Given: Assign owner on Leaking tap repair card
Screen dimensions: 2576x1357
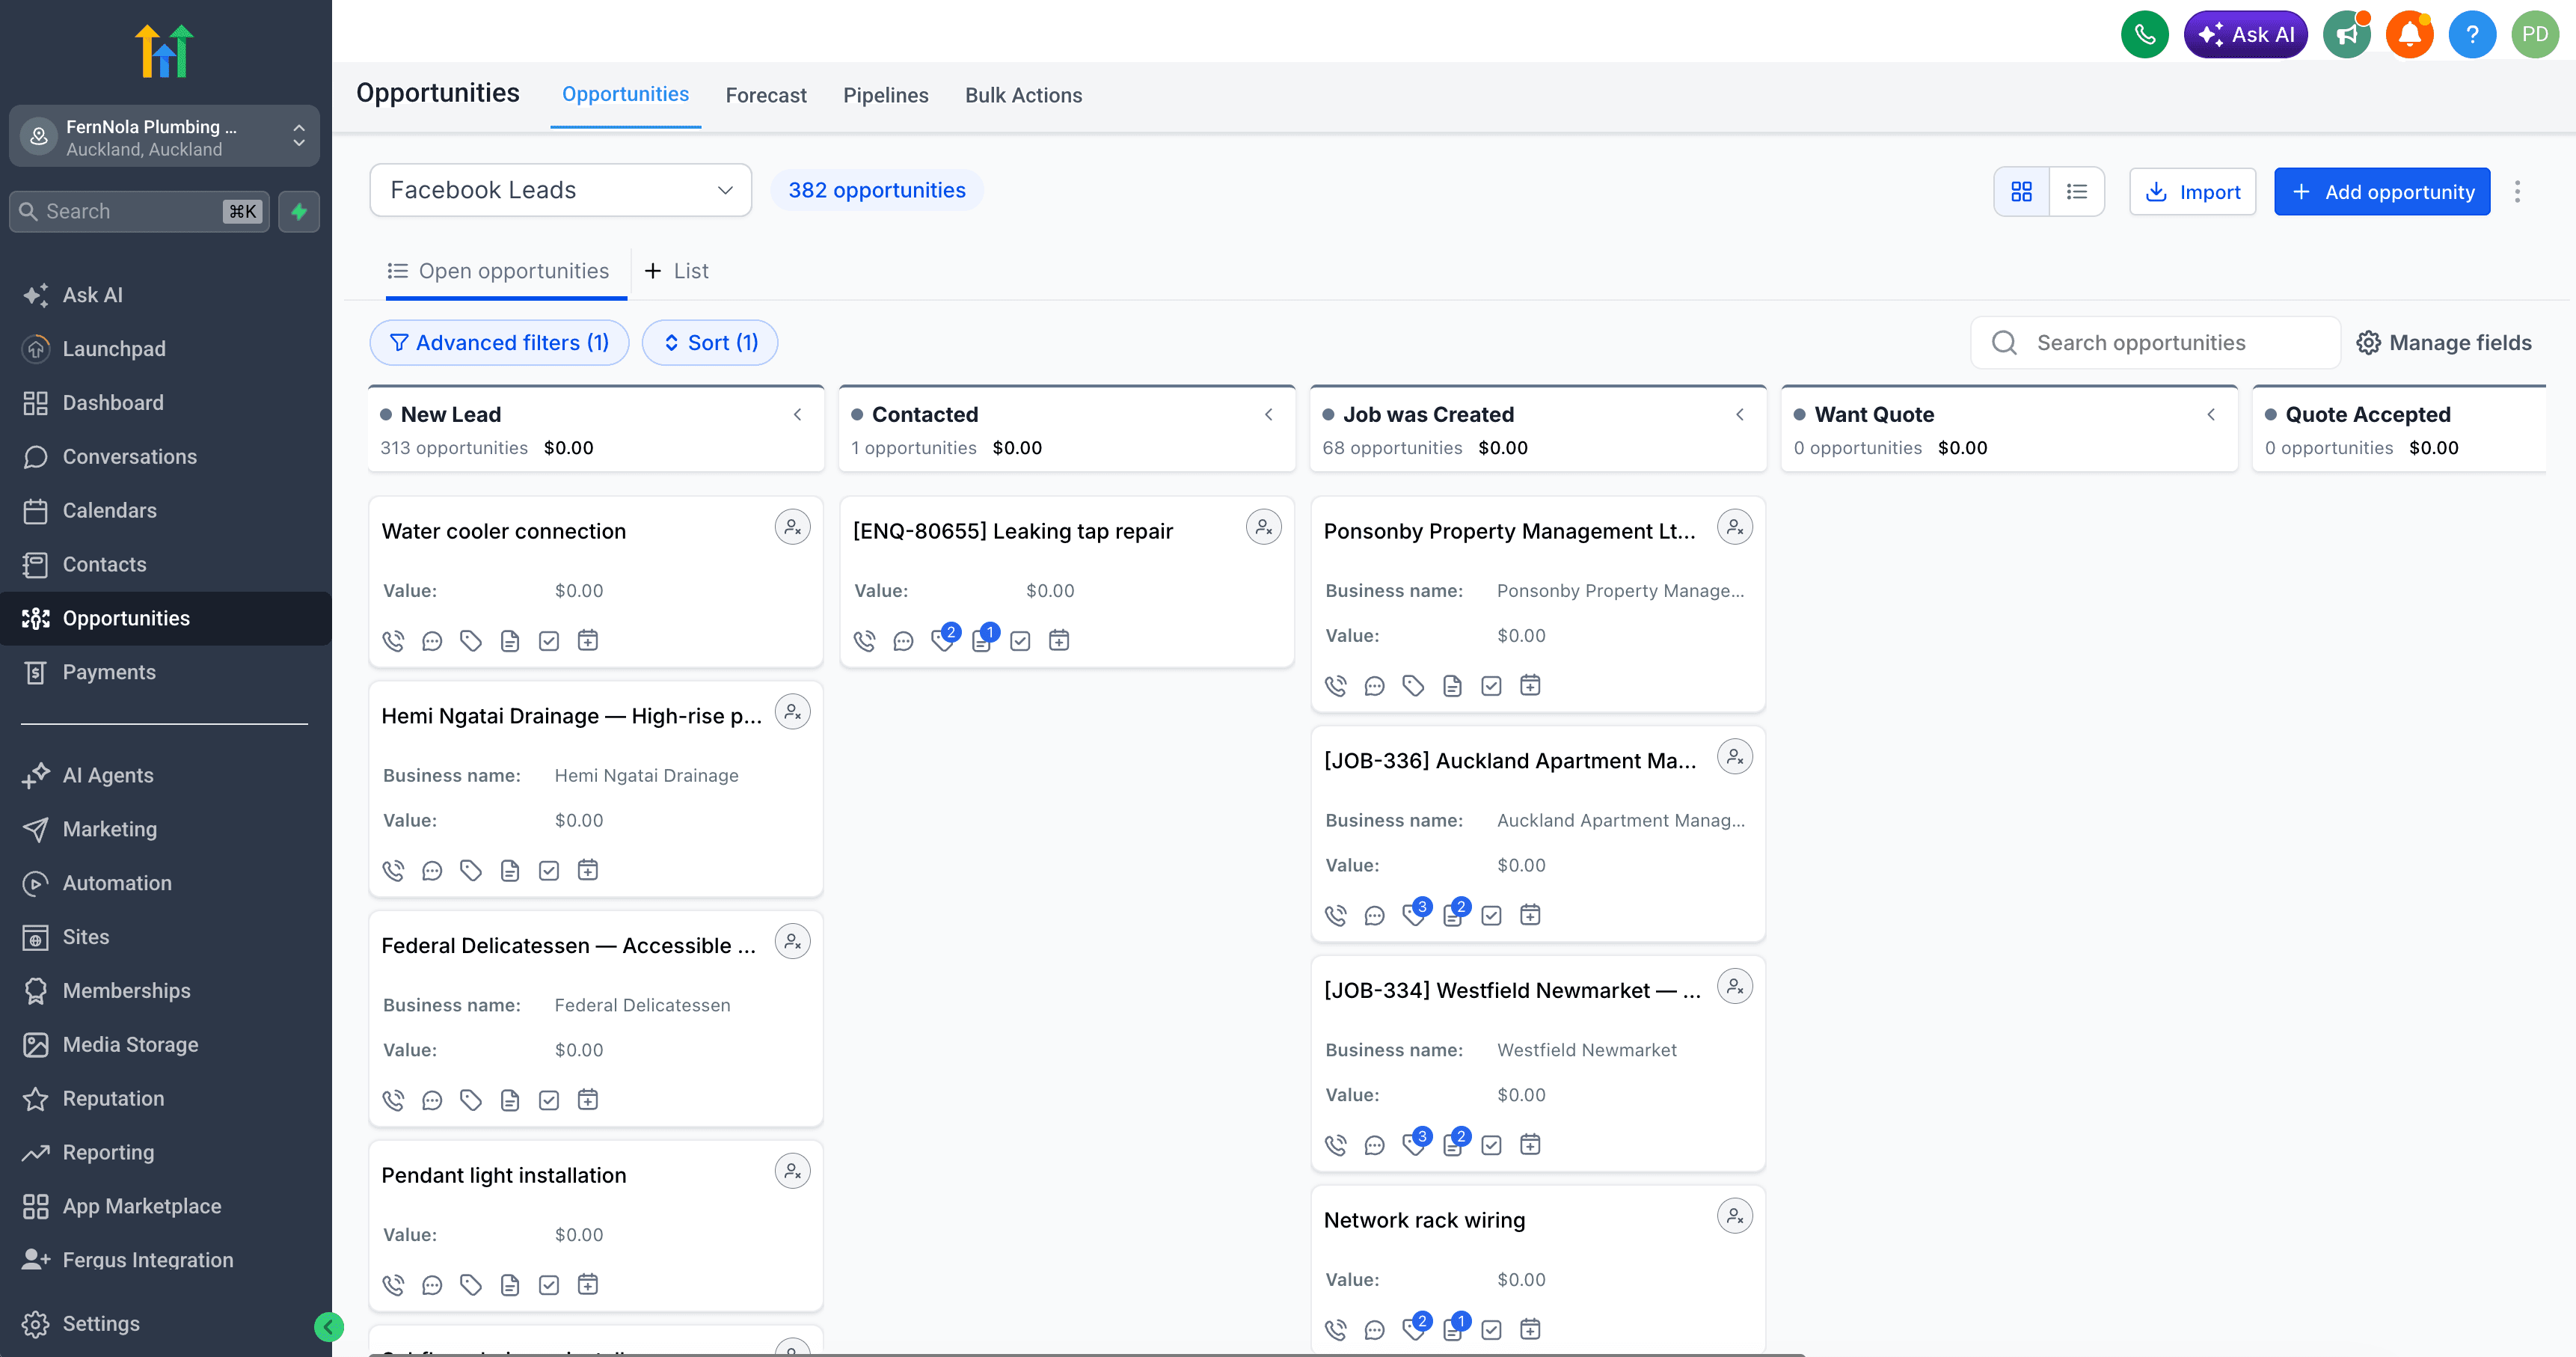Looking at the screenshot, I should pos(1264,527).
